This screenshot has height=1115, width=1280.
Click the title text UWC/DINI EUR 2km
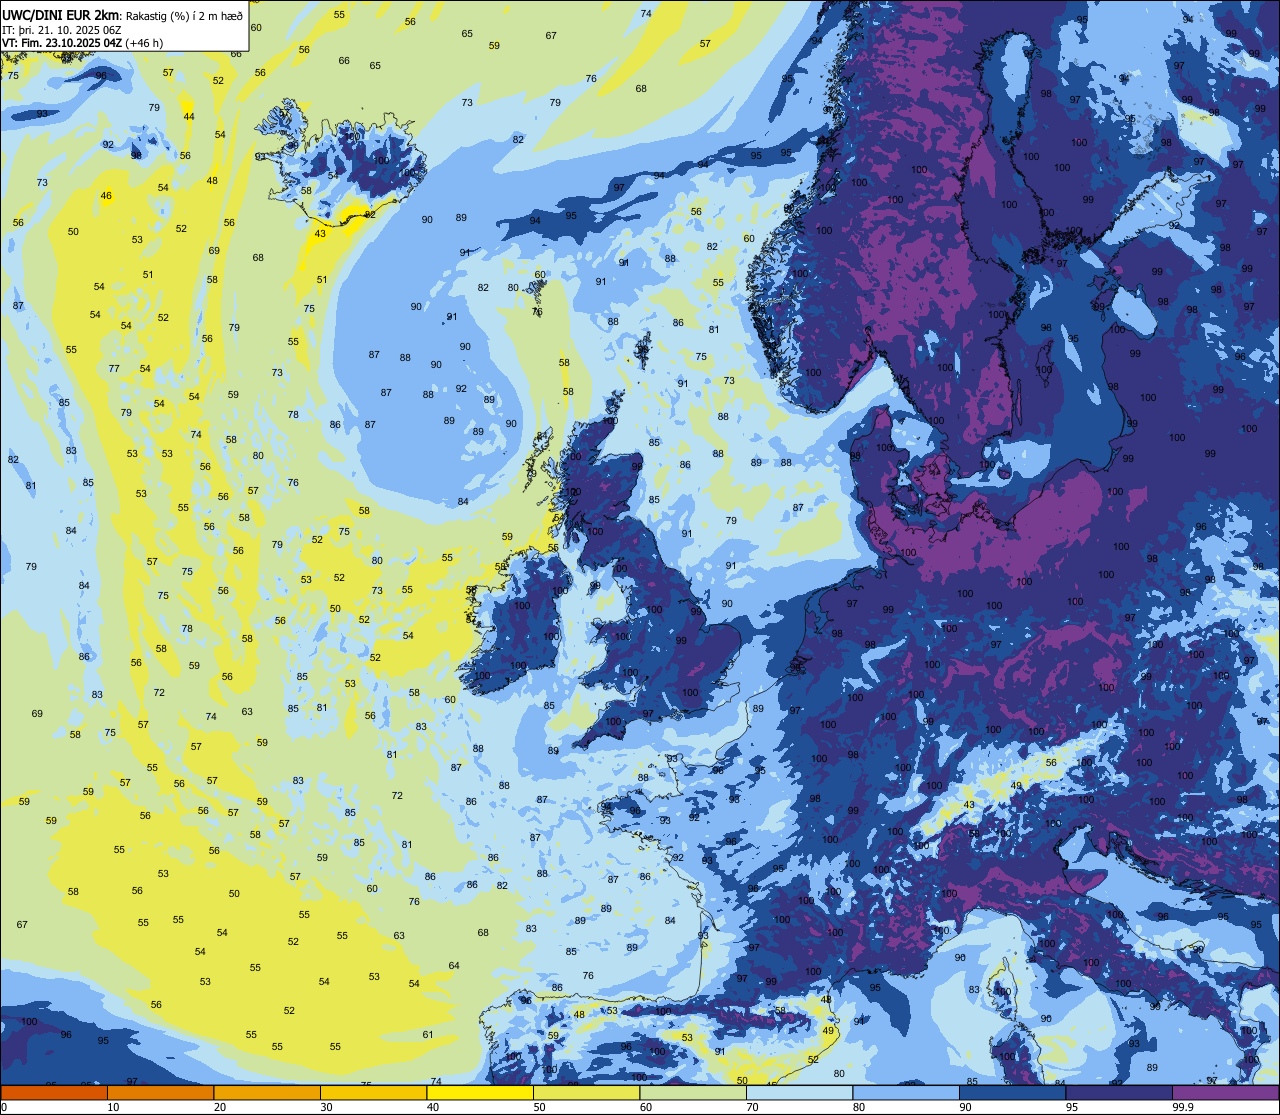click(x=60, y=16)
